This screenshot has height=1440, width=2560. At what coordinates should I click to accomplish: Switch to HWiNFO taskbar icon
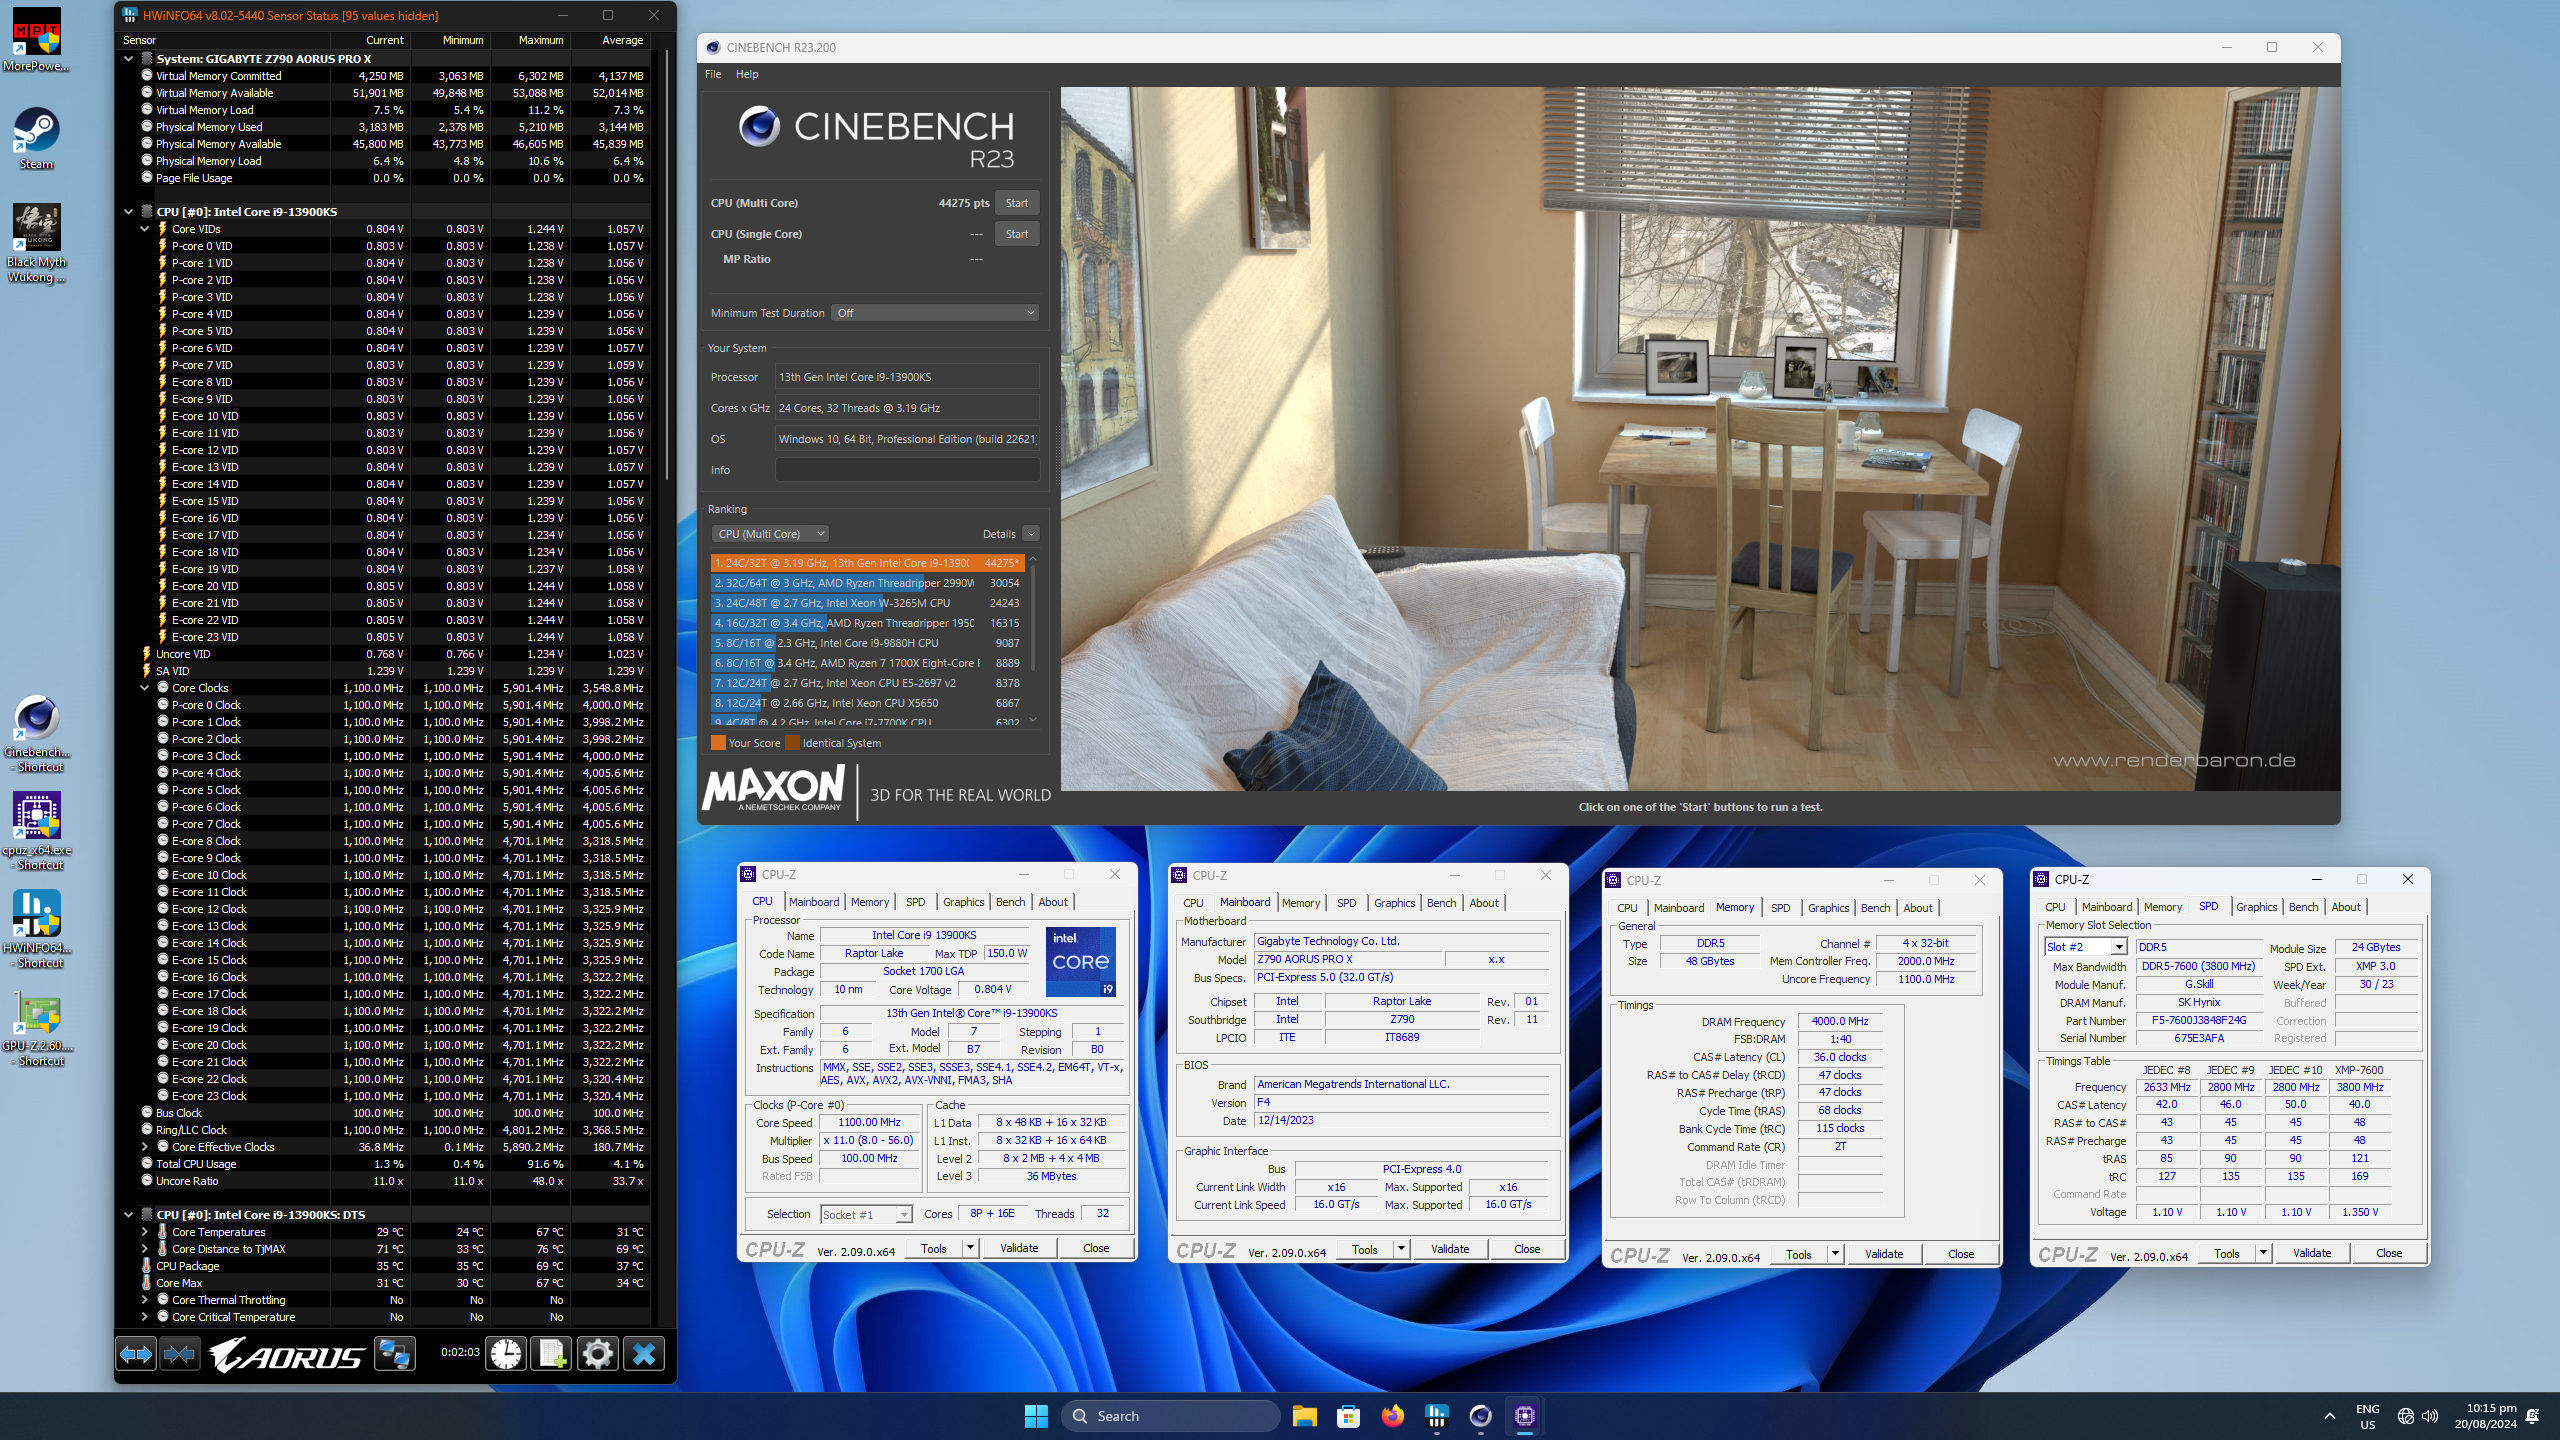(x=1436, y=1416)
